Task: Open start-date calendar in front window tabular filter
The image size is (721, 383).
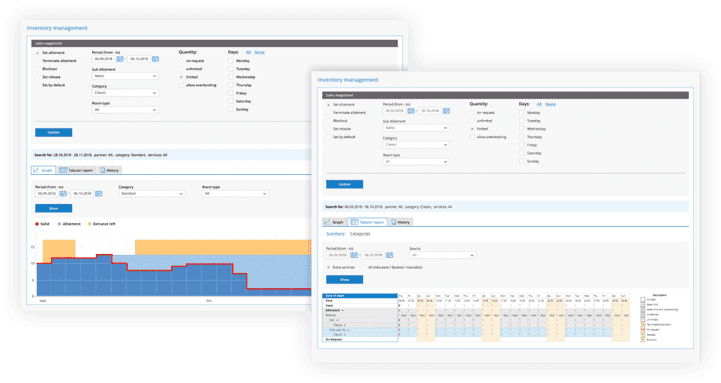Action: 354,255
